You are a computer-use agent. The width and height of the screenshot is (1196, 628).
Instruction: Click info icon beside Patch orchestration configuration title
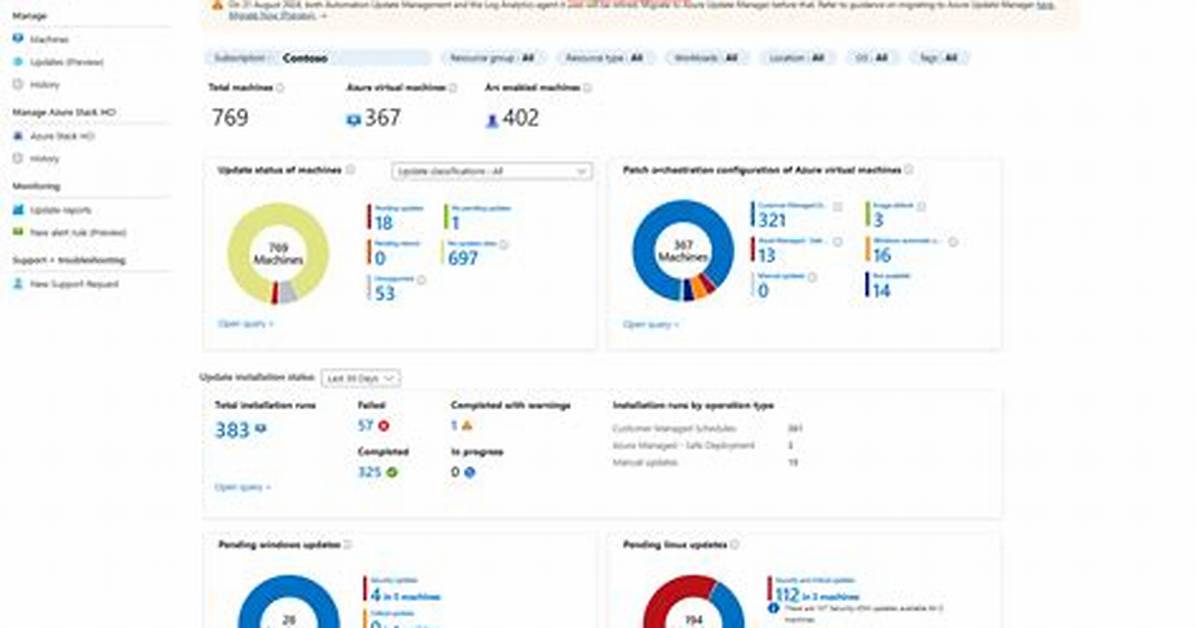908,169
